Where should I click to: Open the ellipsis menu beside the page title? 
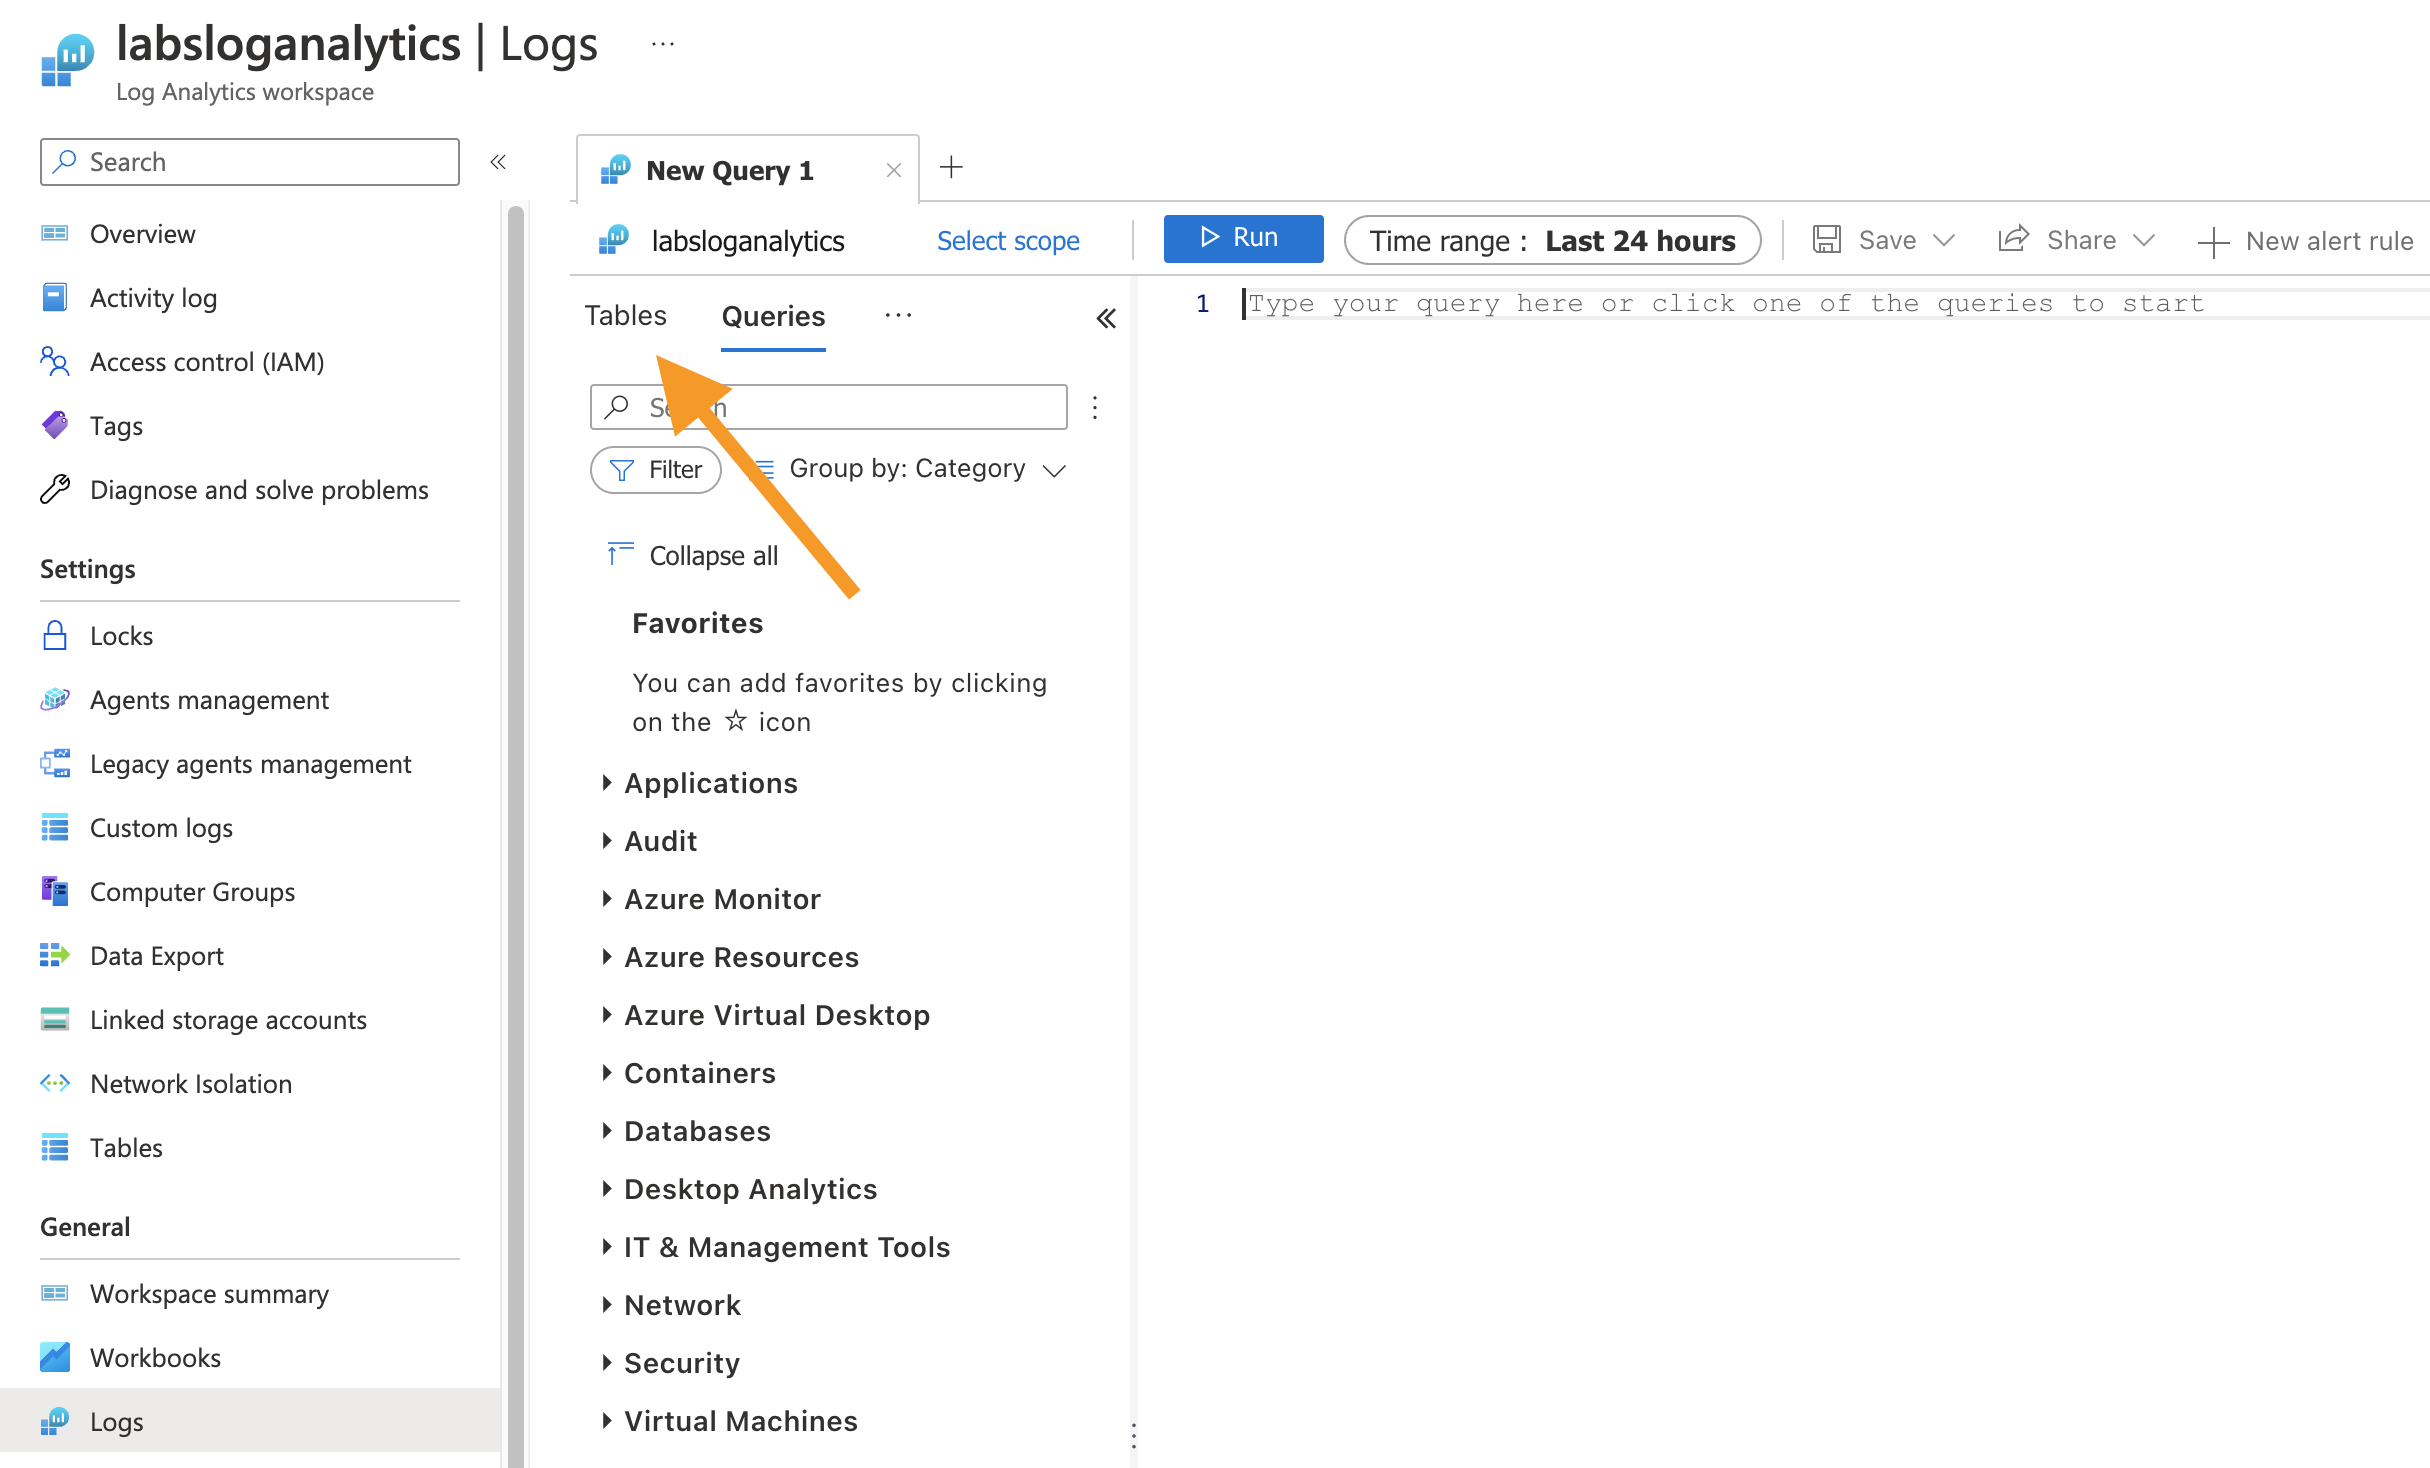[662, 44]
